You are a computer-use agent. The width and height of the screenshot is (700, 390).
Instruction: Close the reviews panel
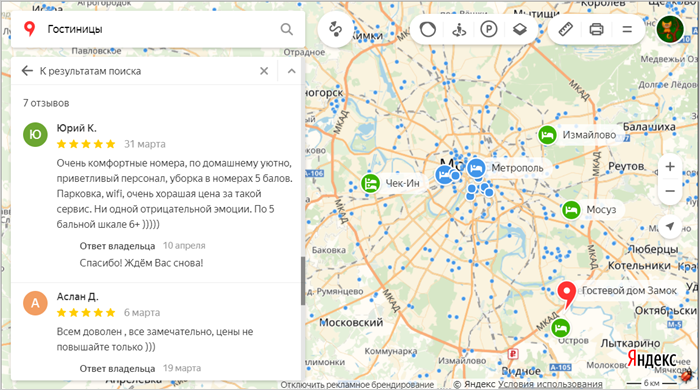[264, 71]
